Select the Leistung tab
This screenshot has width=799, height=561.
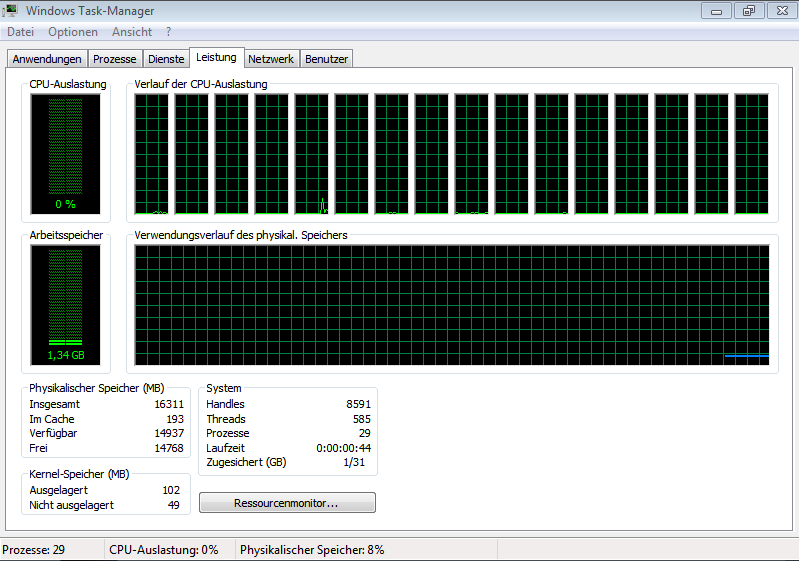(x=217, y=57)
